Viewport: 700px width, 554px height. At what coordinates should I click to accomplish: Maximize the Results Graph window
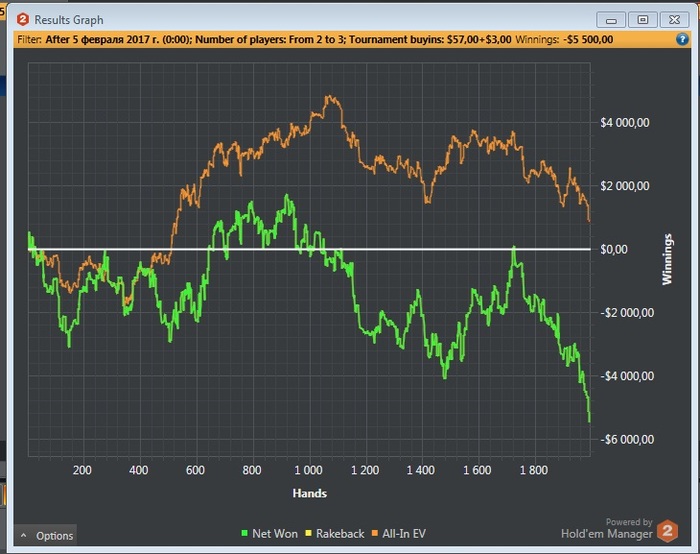click(642, 20)
